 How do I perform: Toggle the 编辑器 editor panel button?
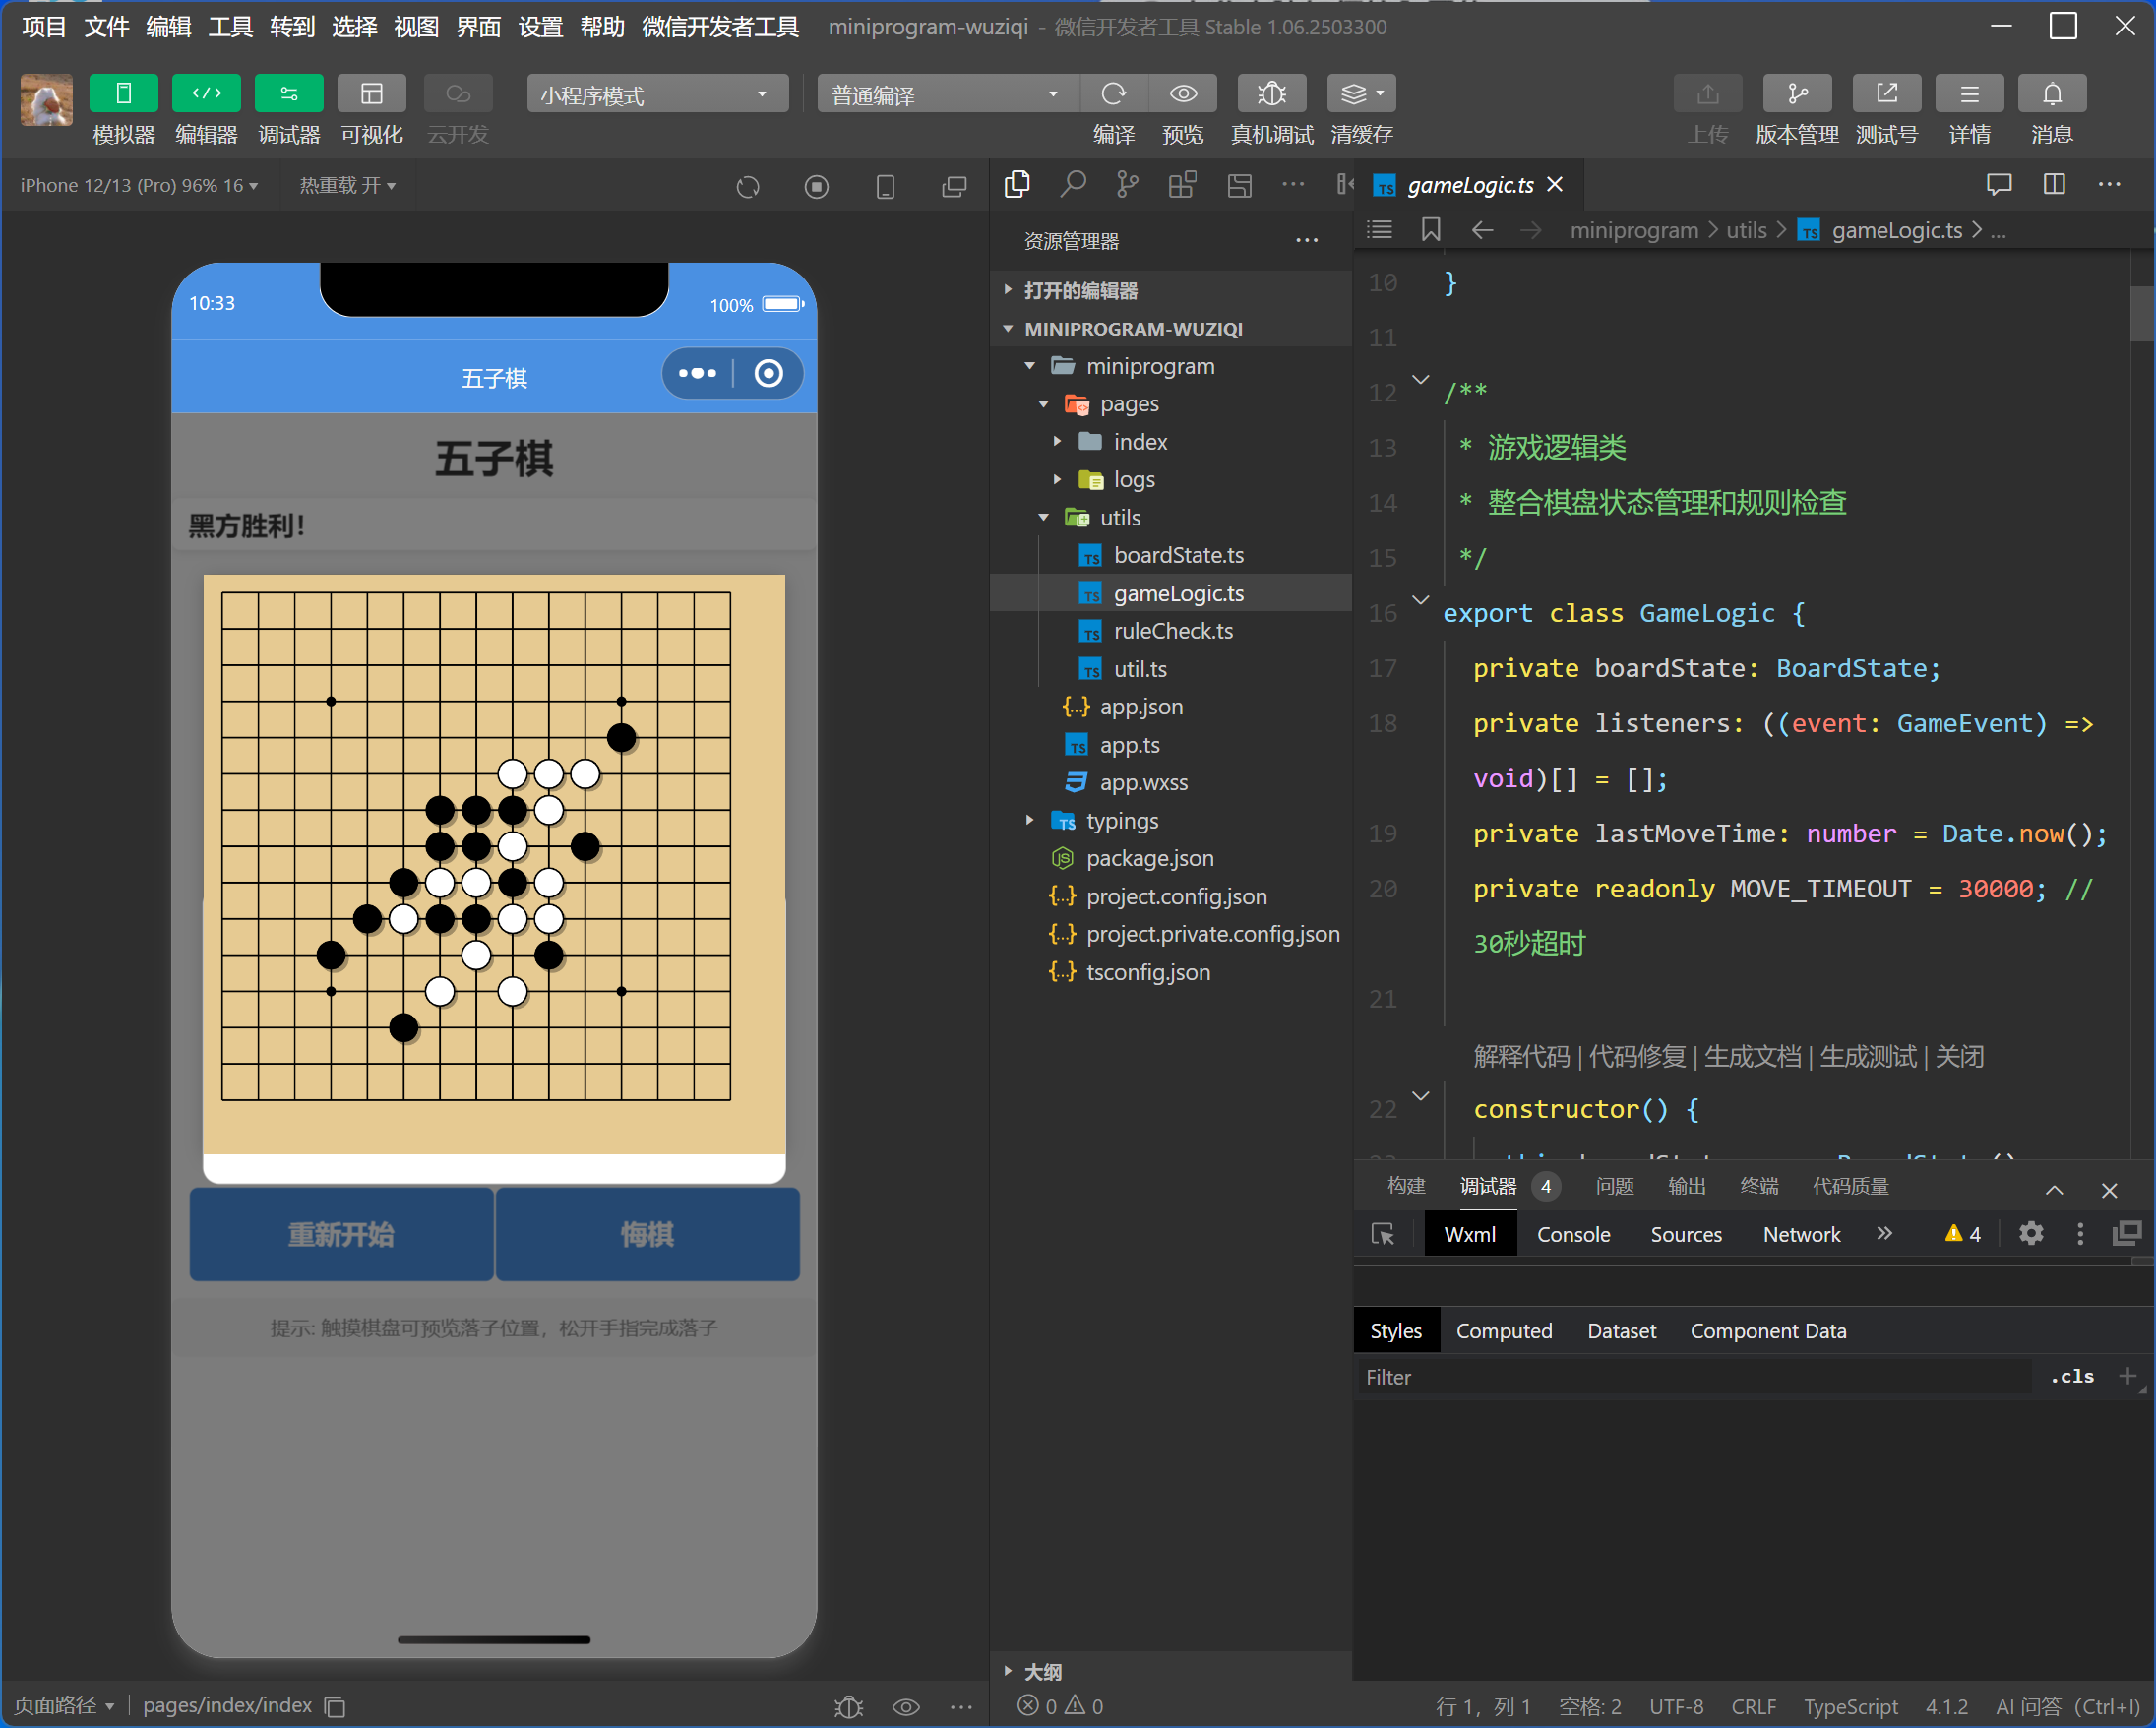tap(206, 94)
